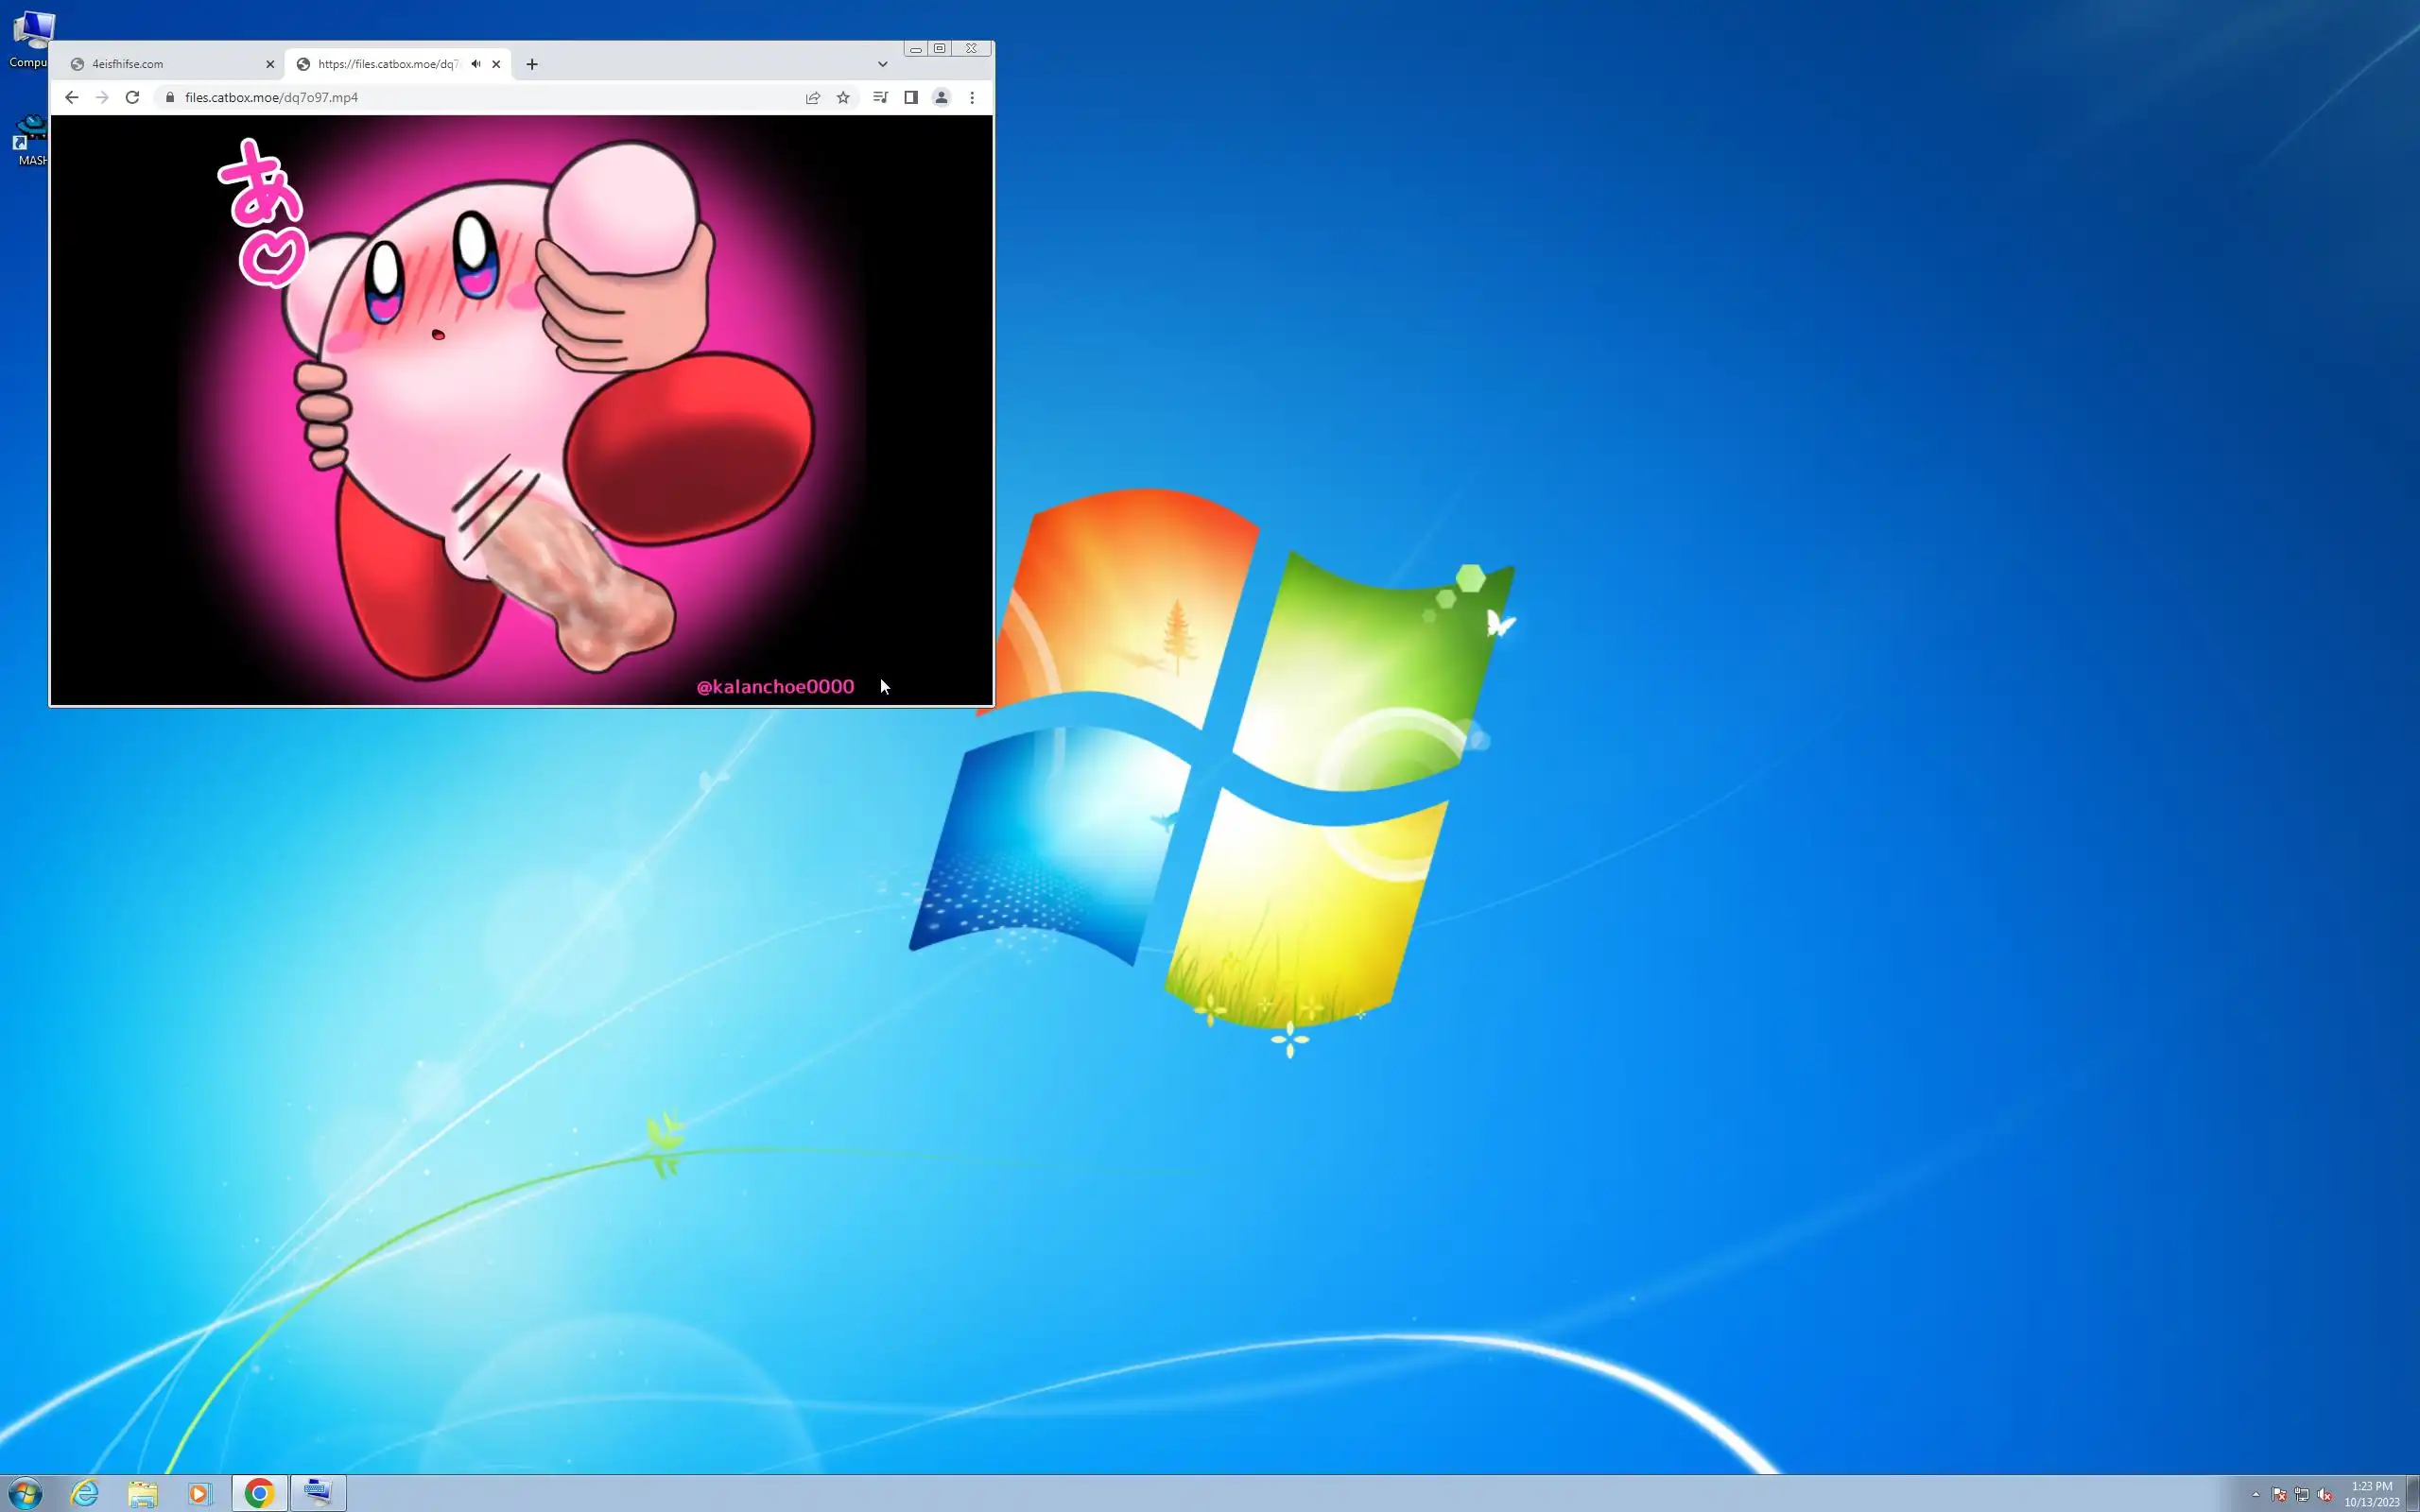2420x1512 pixels.
Task: View site info via the lock icon
Action: [x=170, y=97]
